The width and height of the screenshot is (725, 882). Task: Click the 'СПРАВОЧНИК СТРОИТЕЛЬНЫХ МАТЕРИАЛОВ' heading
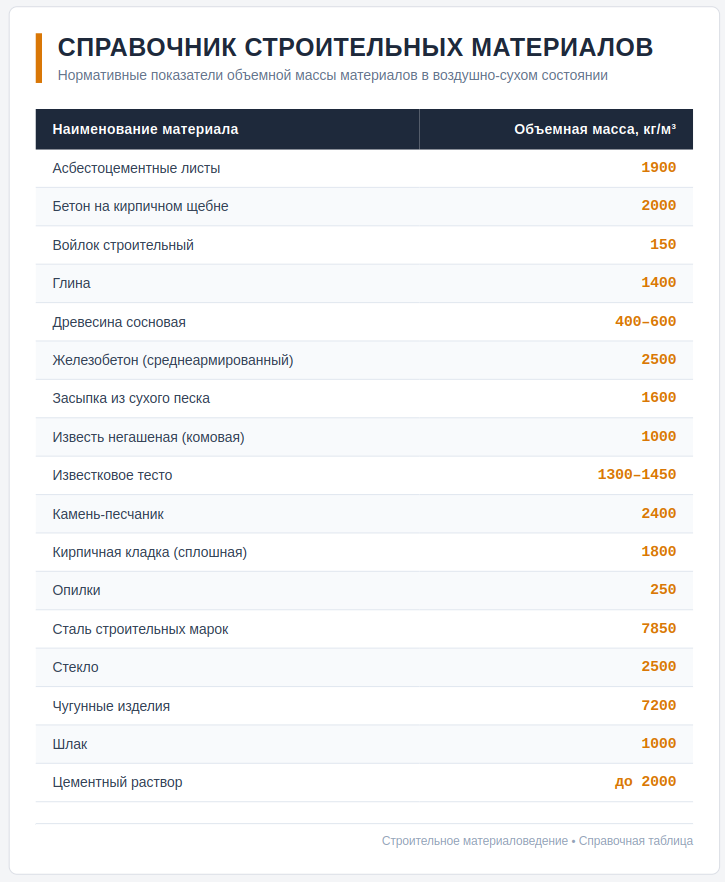coord(355,47)
